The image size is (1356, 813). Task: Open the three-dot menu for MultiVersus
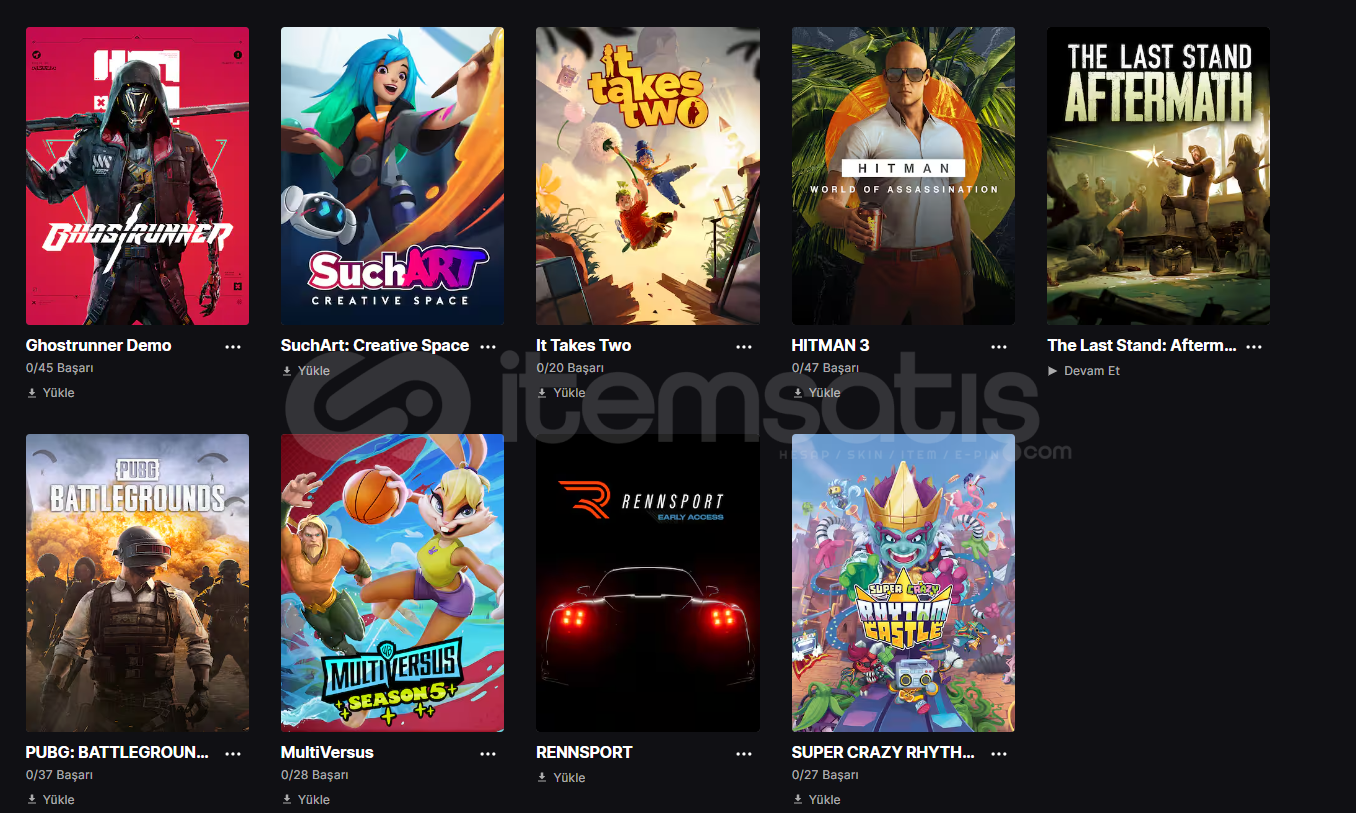(x=488, y=753)
